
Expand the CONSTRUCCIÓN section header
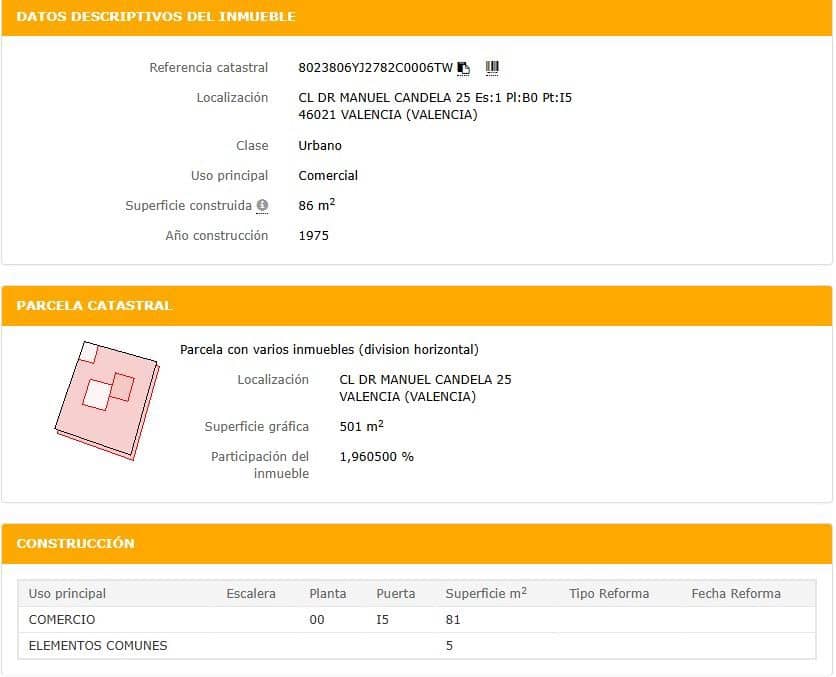(75, 544)
